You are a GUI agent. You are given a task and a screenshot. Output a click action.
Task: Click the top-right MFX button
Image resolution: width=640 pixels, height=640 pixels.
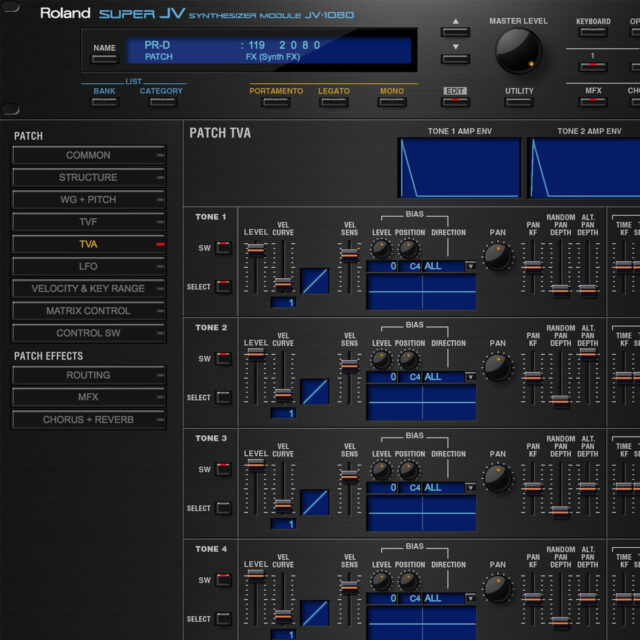point(593,102)
